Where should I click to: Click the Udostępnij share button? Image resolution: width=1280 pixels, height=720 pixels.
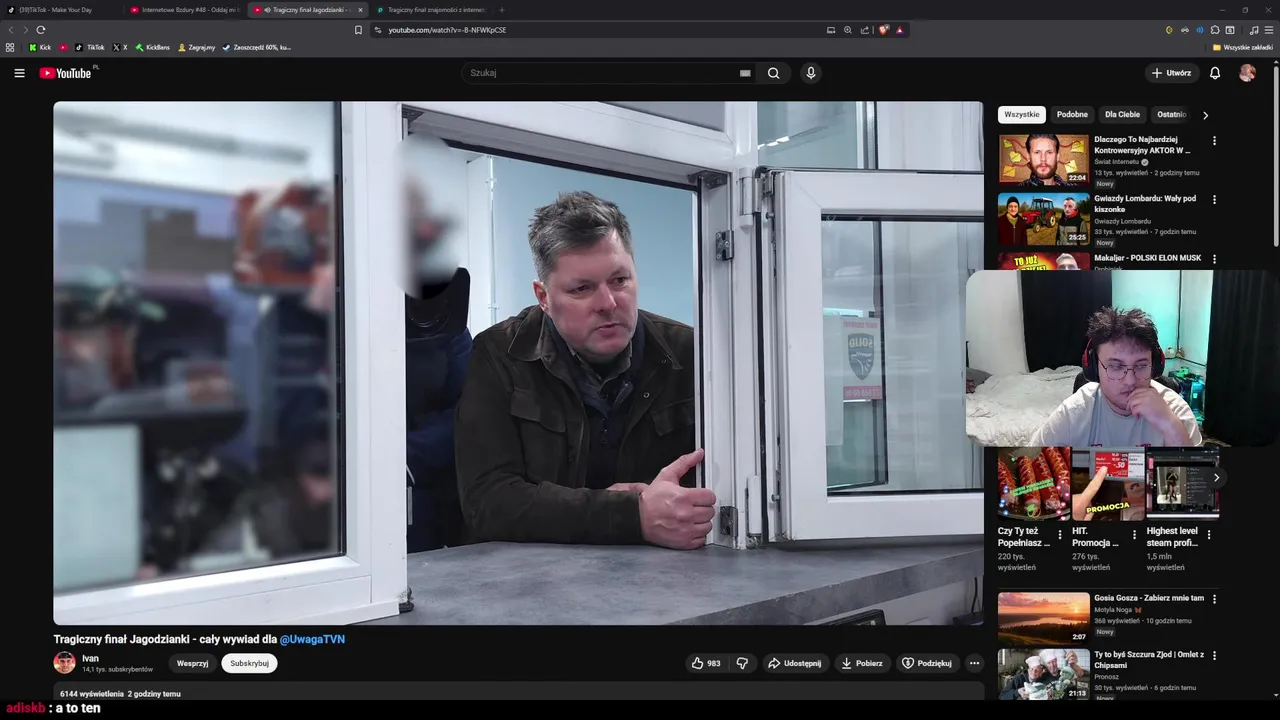[x=794, y=663]
